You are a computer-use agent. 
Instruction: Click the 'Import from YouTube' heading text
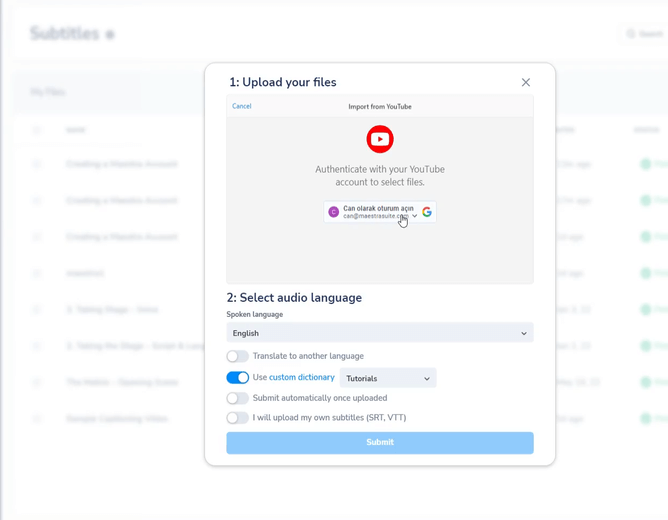coord(380,106)
